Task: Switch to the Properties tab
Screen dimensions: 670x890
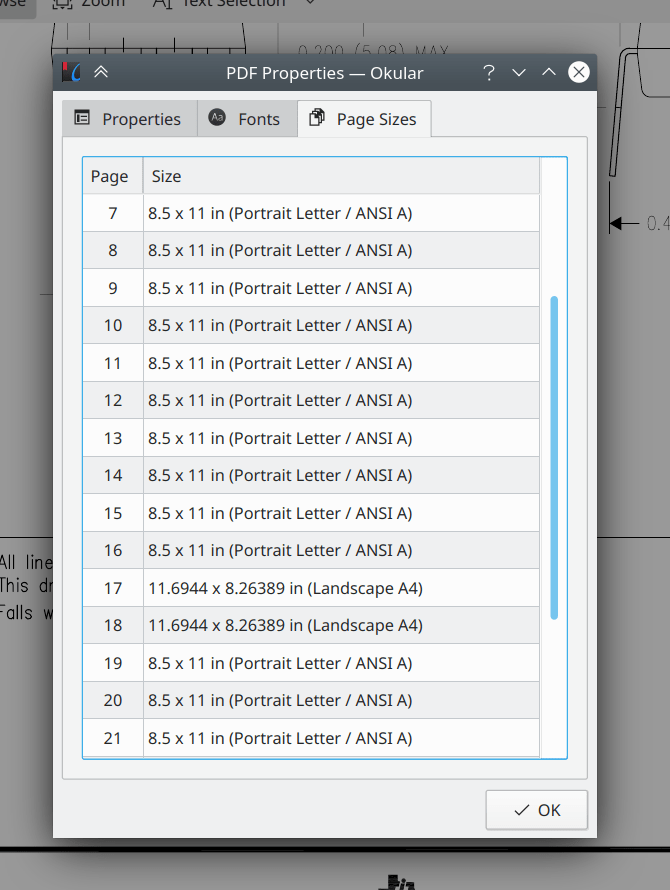Action: point(128,119)
